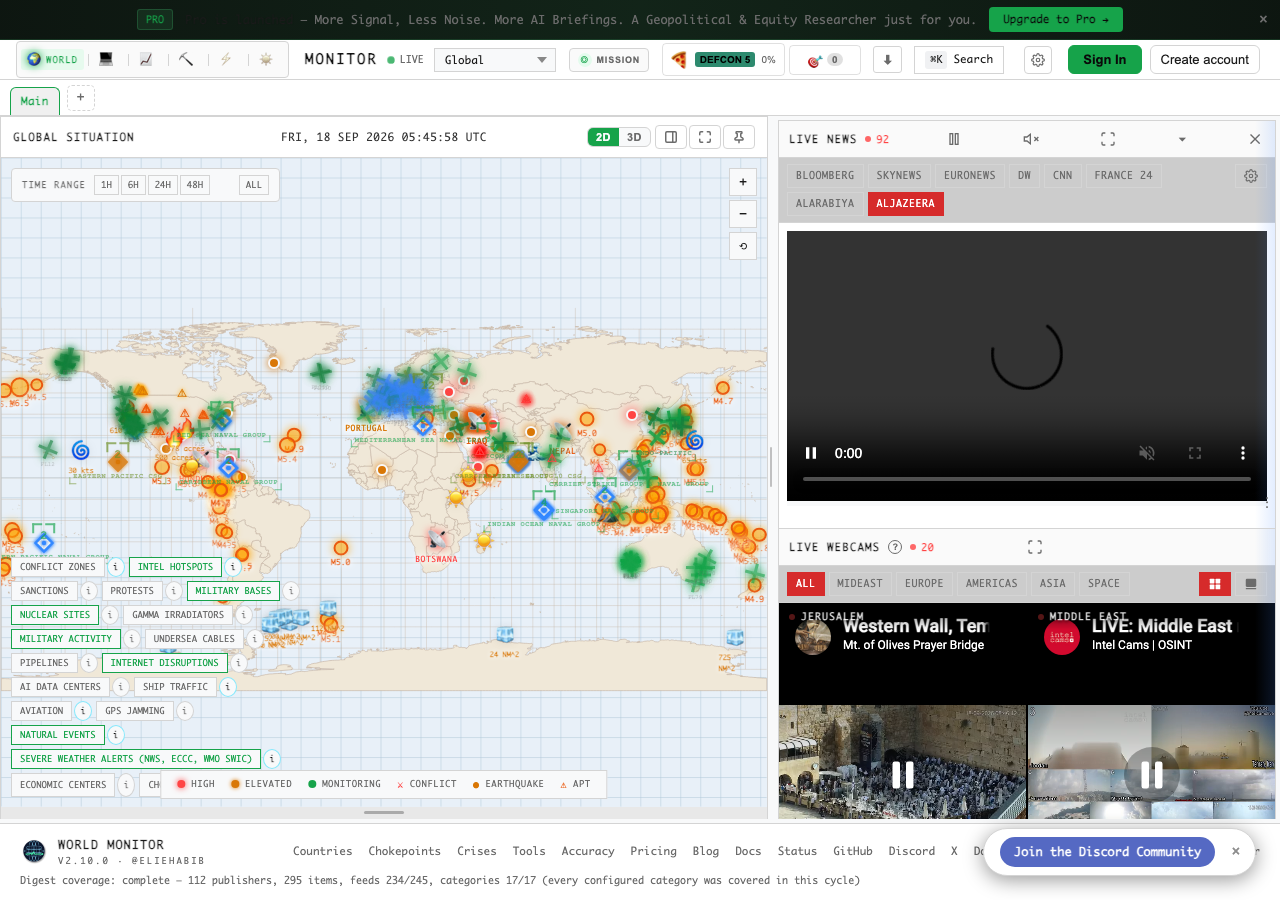Screen dimensions: 1280x900
Task: Disable the Military Bases layer
Action: 233,591
